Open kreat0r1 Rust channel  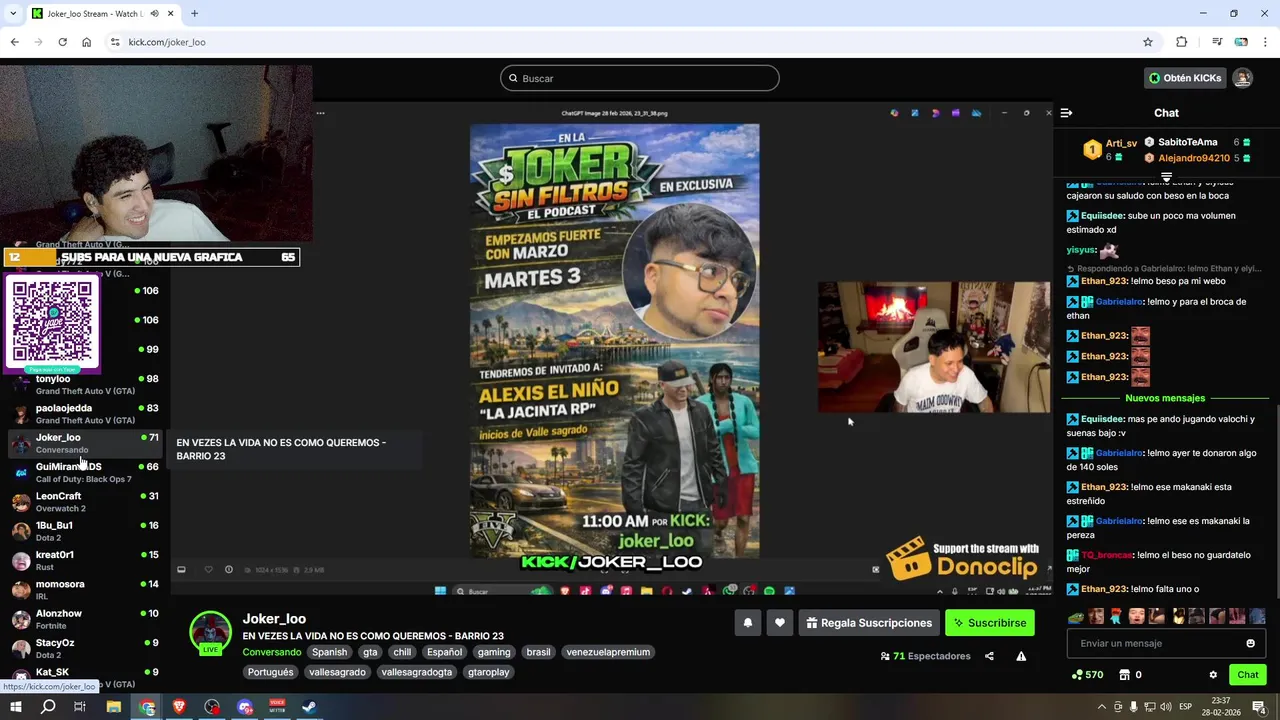tap(84, 560)
